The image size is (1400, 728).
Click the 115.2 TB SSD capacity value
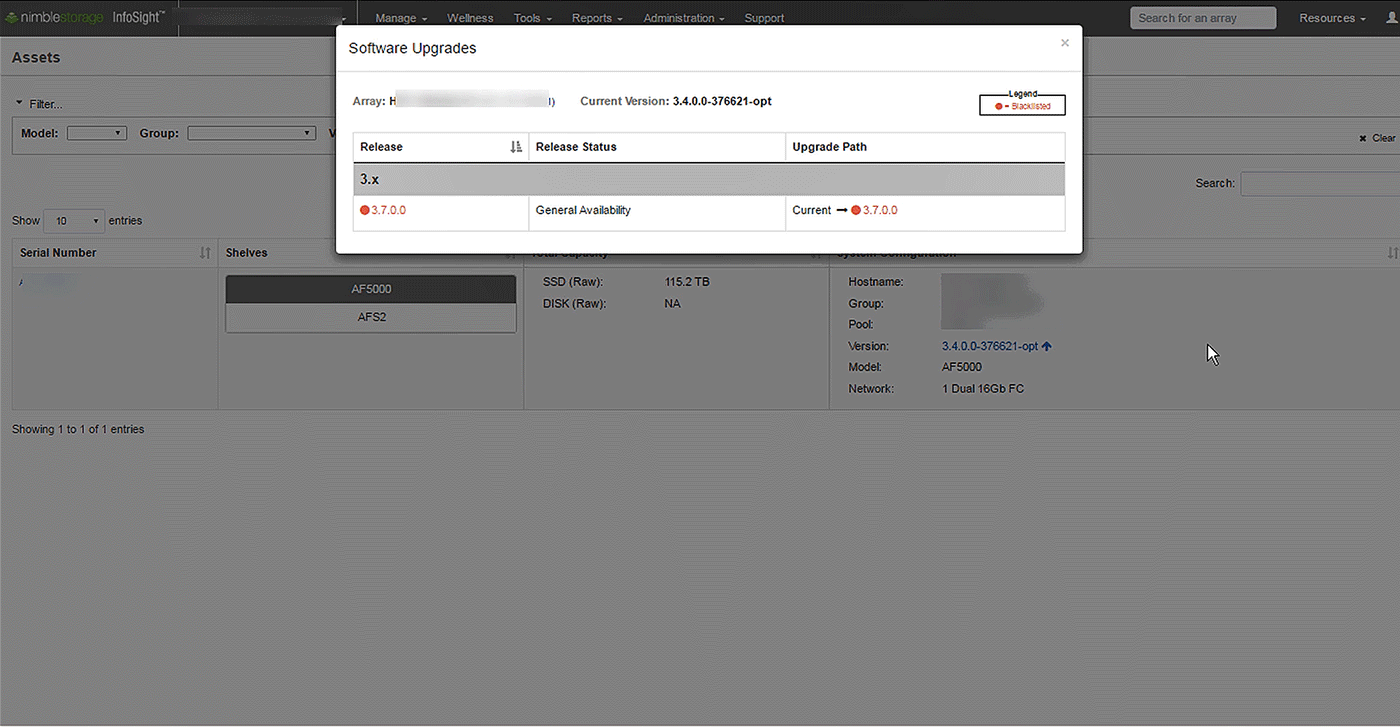[x=687, y=282]
